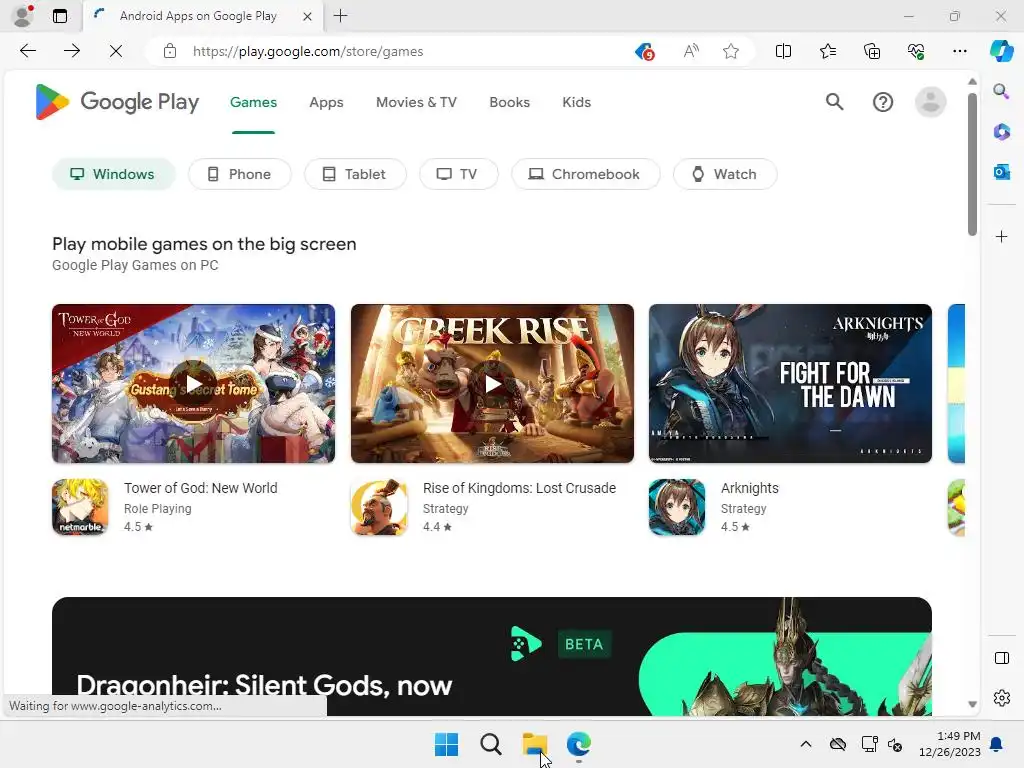The height and width of the screenshot is (768, 1024).
Task: Select the Tablet device filter
Action: tap(355, 174)
